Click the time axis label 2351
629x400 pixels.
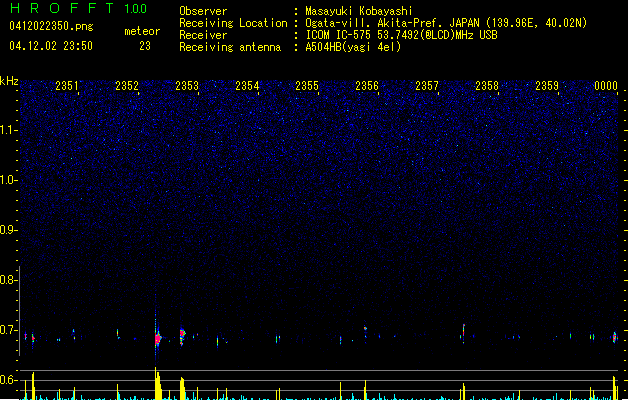pos(67,86)
